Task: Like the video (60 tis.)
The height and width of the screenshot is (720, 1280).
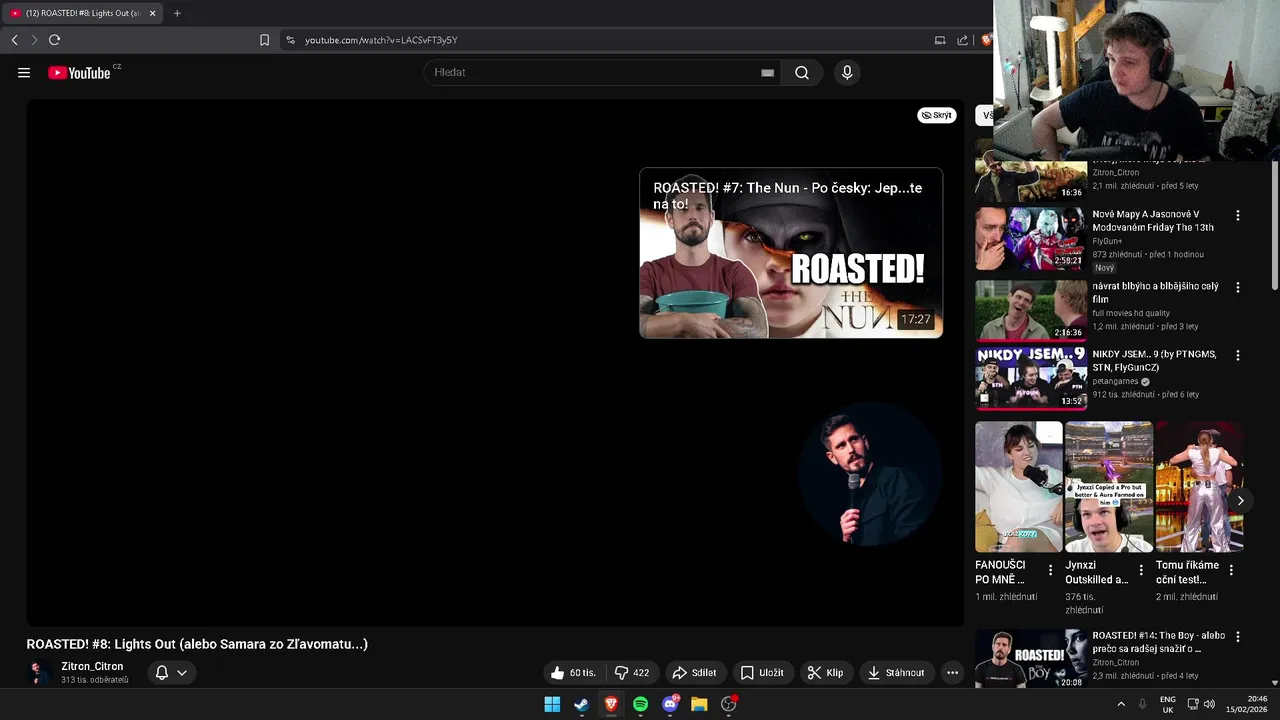Action: click(x=574, y=673)
